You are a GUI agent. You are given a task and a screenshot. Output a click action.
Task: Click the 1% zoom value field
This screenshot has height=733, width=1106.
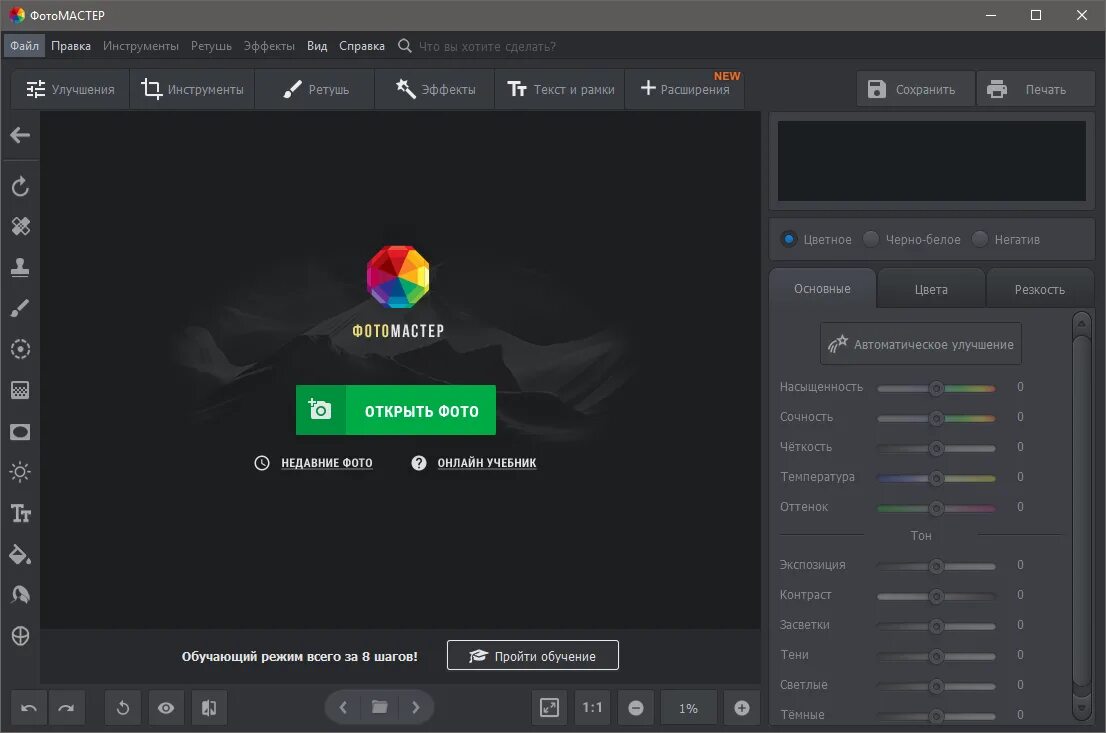688,708
